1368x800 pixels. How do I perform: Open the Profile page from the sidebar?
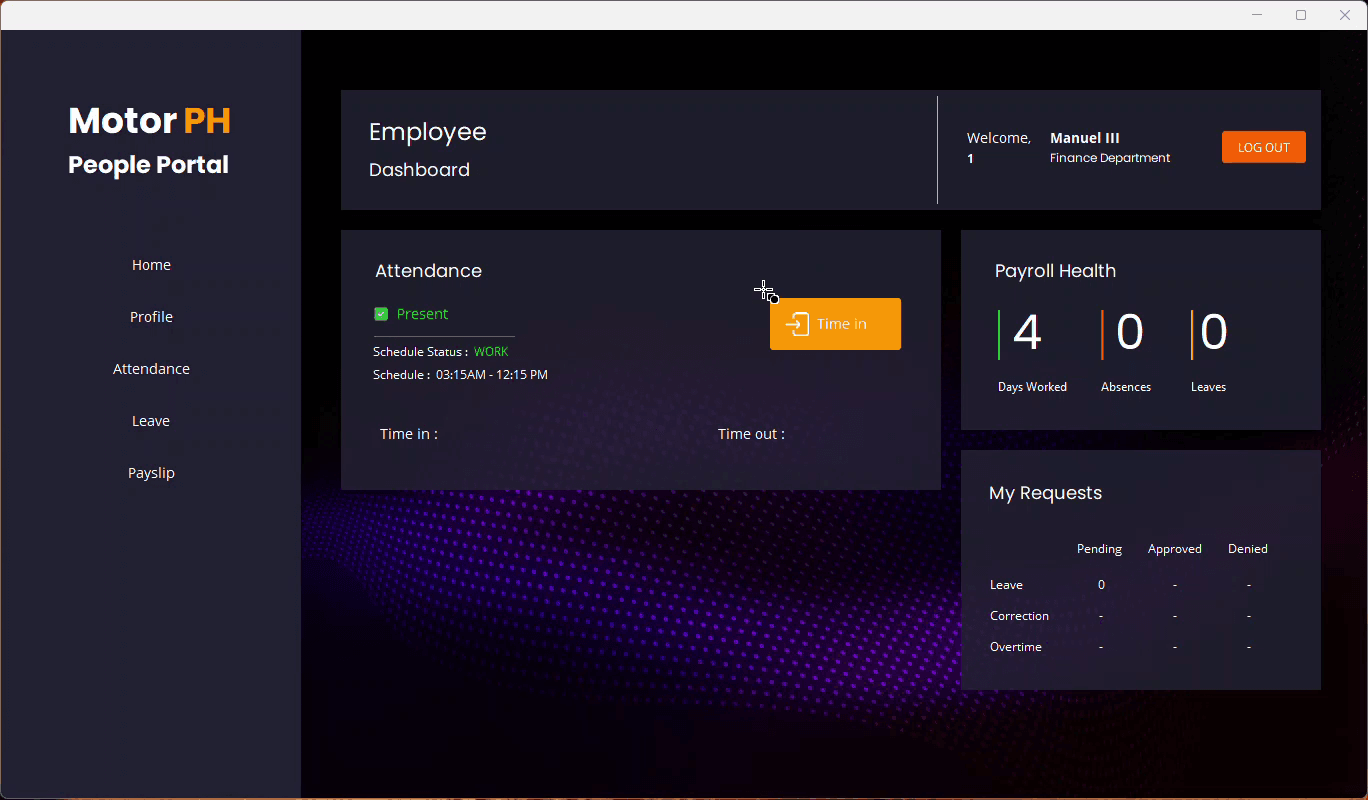pos(151,316)
